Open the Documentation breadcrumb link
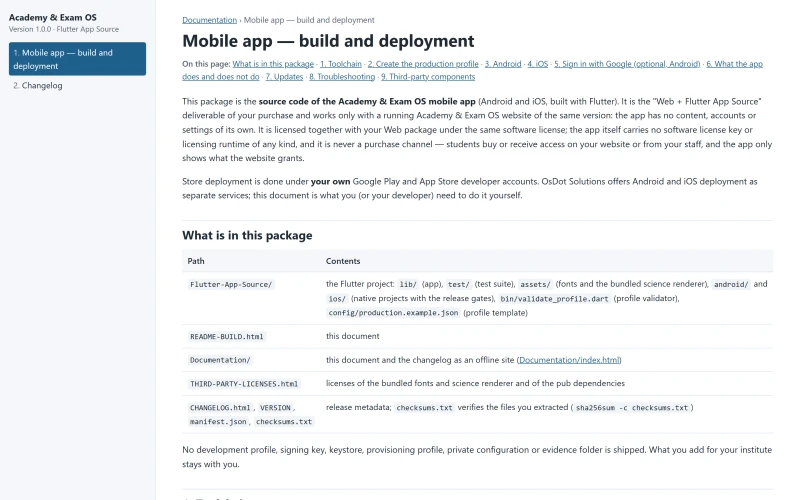The width and height of the screenshot is (800, 500). coord(209,20)
